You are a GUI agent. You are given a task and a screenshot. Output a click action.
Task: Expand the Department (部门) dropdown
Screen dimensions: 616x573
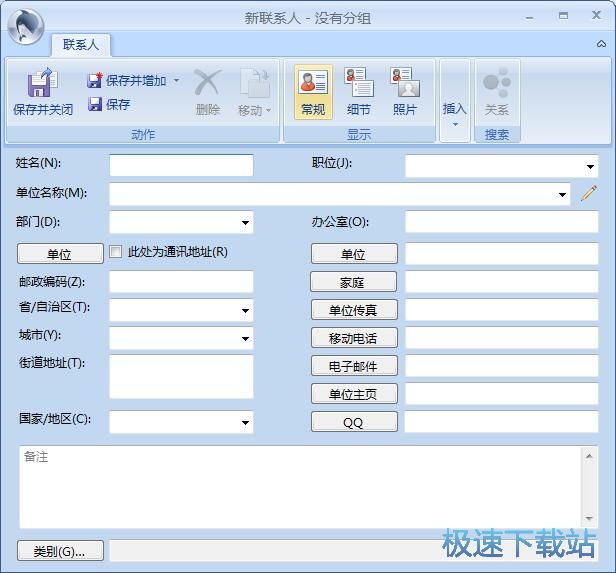pyautogui.click(x=245, y=223)
